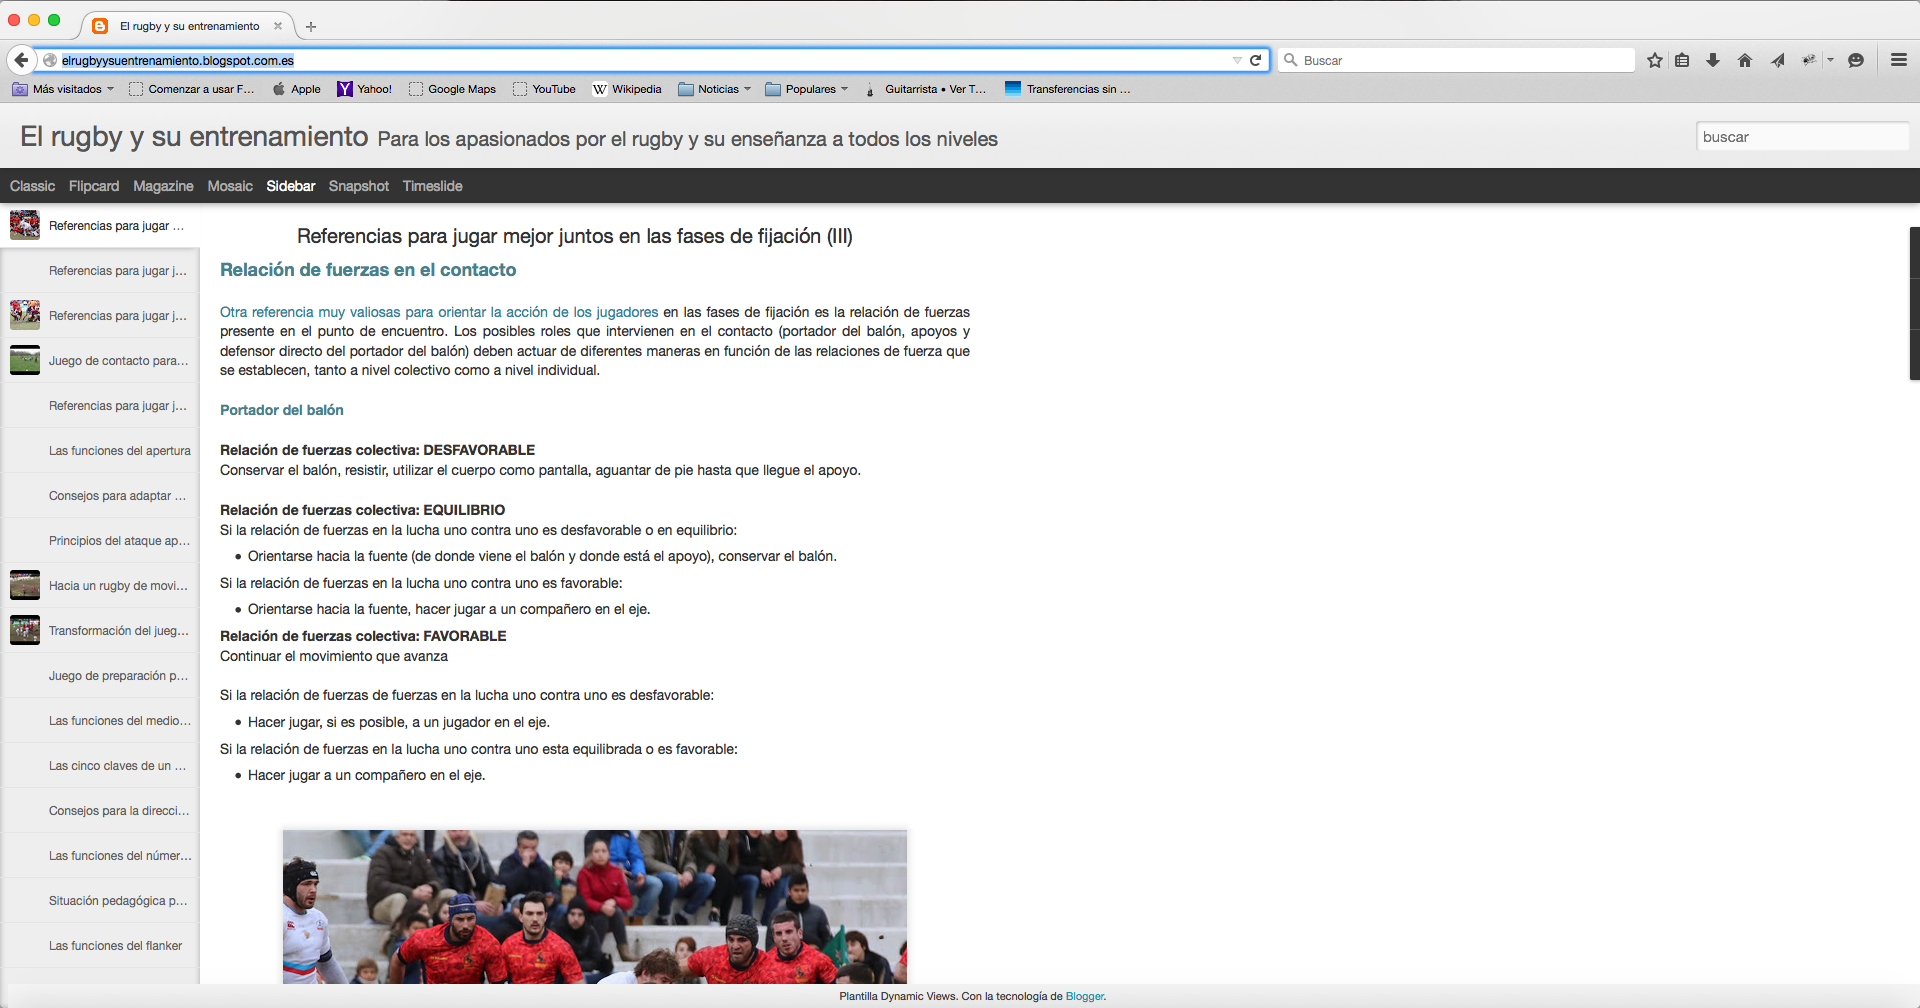This screenshot has height=1008, width=1920.
Task: Click the blog 'buscar' search field
Action: [x=1801, y=137]
